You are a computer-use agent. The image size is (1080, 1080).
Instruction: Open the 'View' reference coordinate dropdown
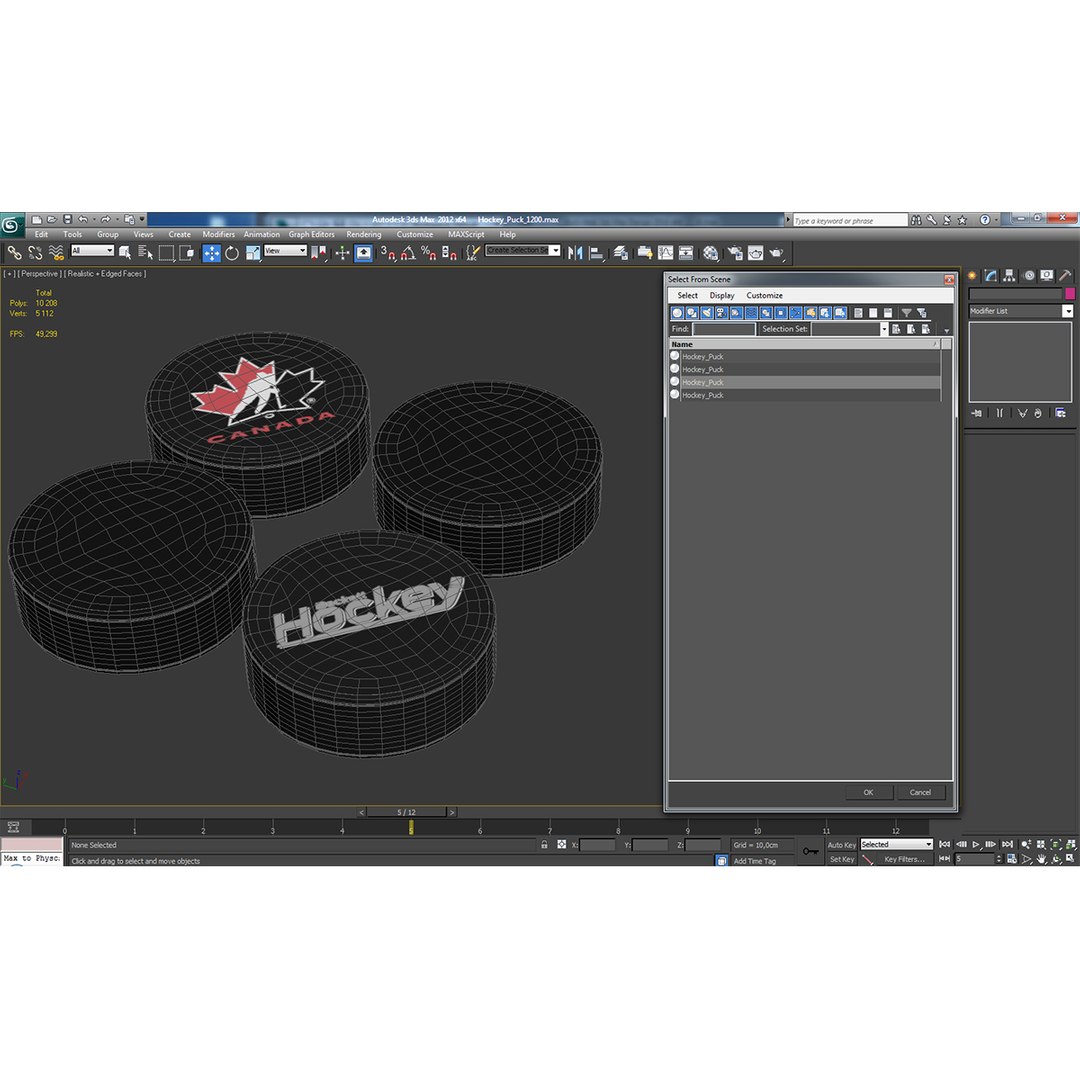(285, 251)
